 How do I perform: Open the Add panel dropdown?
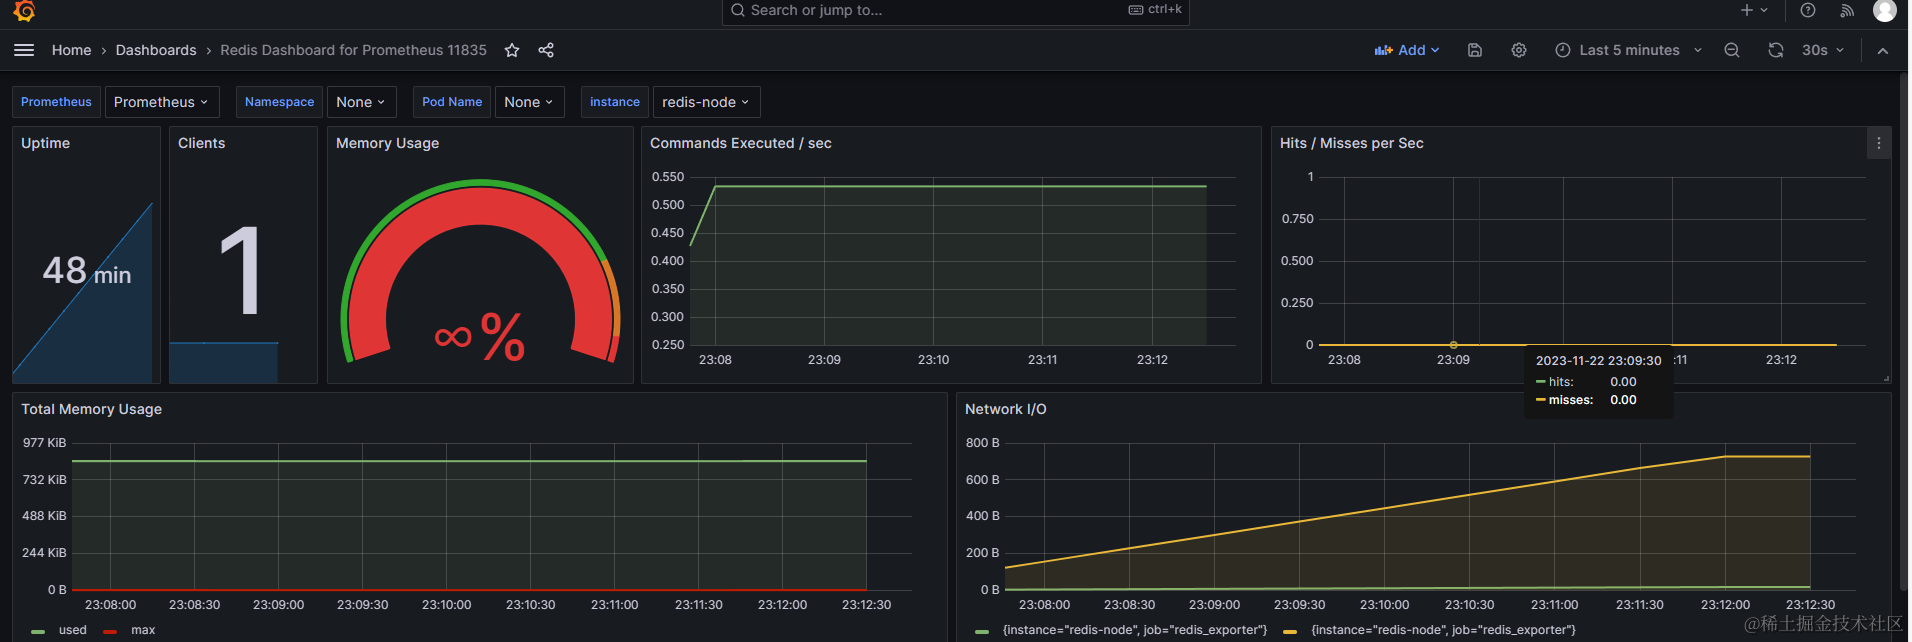click(1407, 50)
